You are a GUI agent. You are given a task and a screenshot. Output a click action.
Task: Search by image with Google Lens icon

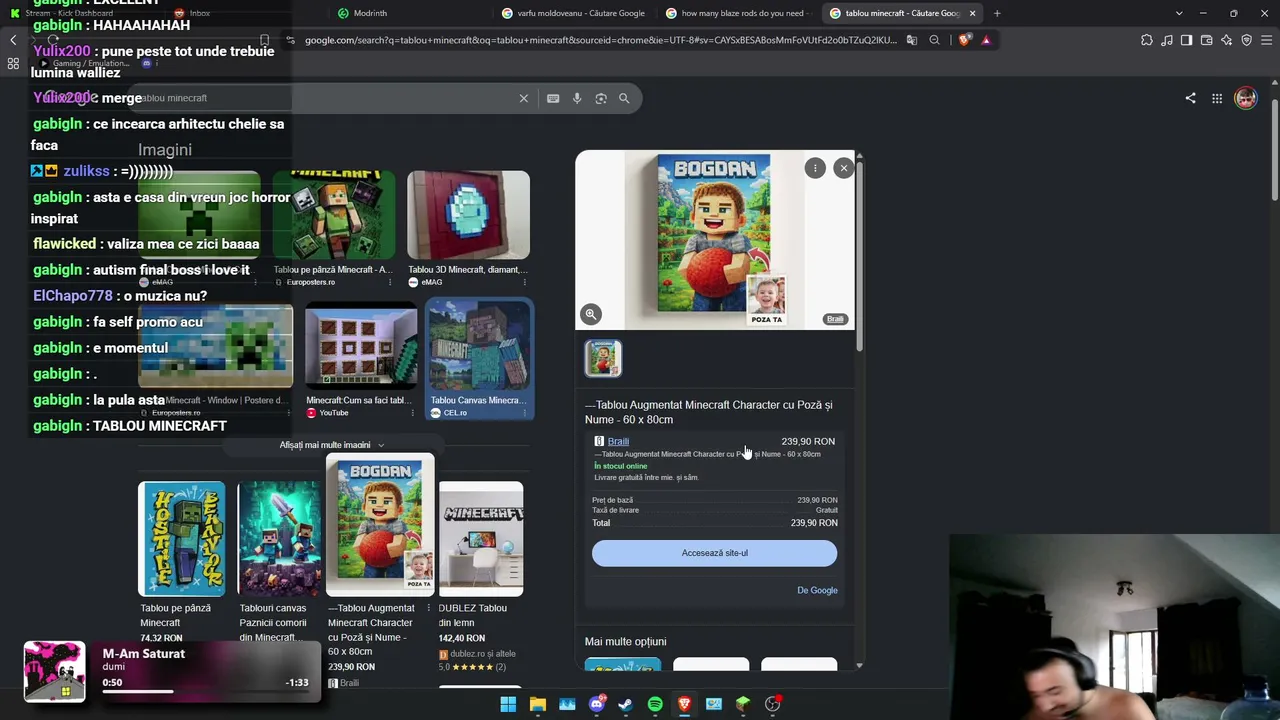pos(601,98)
